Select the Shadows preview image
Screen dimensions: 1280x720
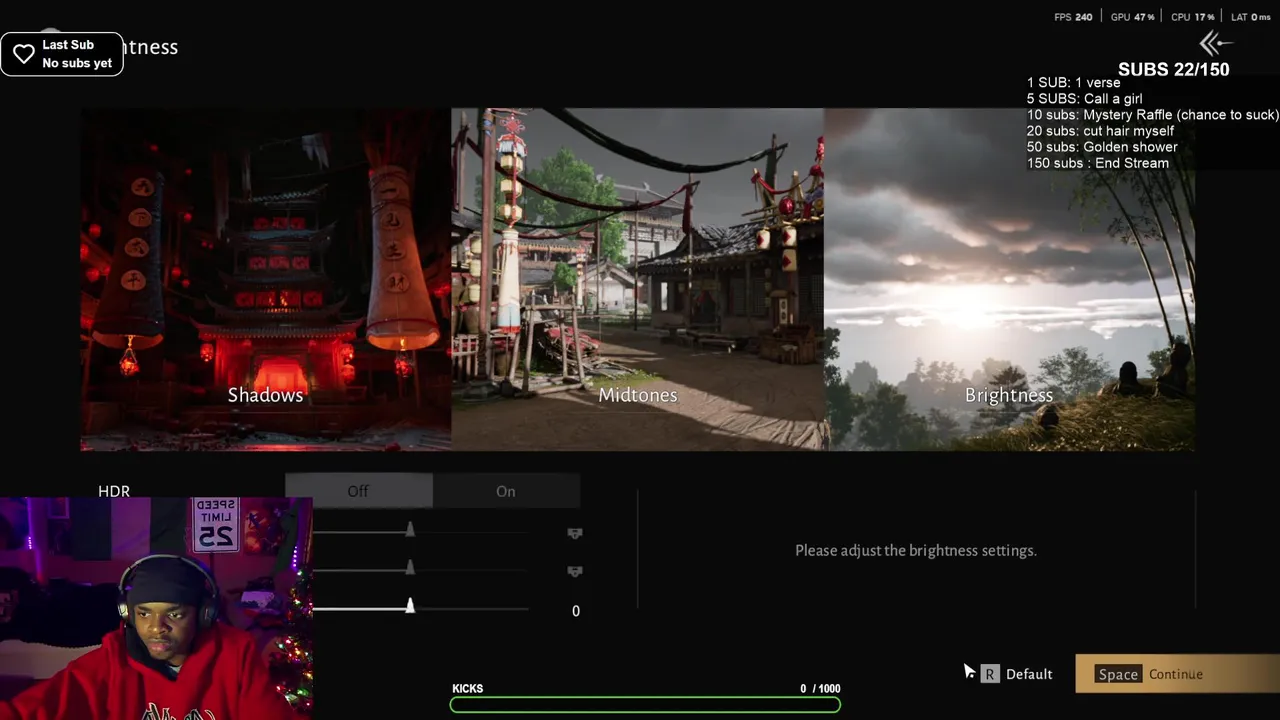[265, 279]
